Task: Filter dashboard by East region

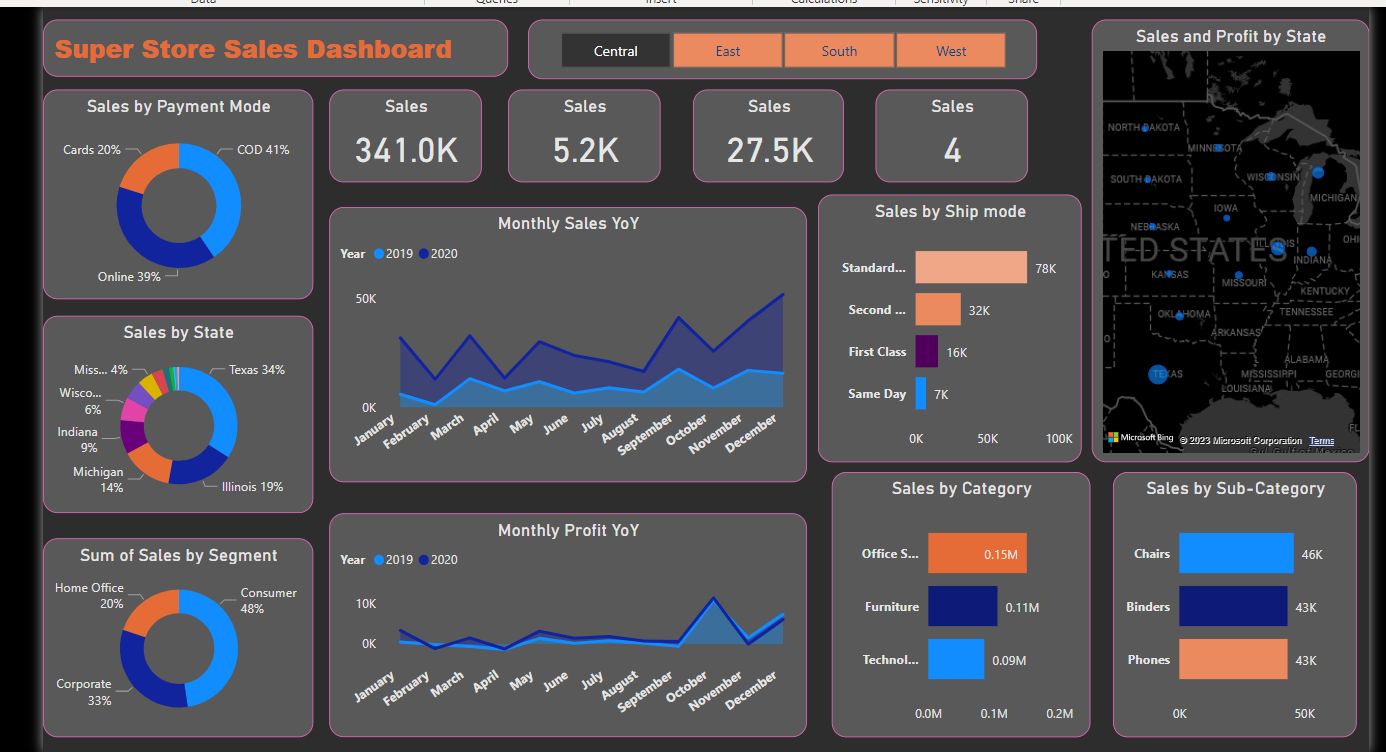Action: (728, 51)
